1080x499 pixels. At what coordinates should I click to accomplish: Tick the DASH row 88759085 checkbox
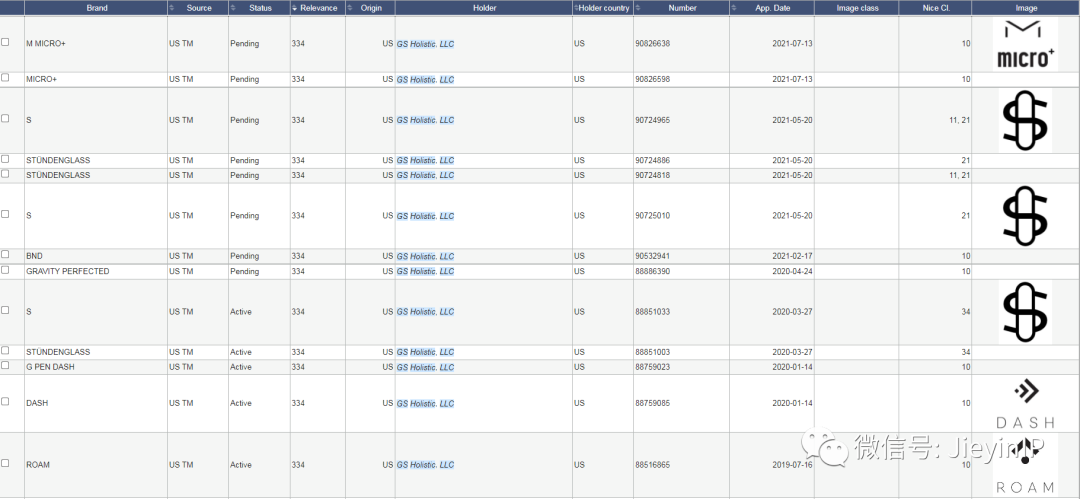pos(6,401)
